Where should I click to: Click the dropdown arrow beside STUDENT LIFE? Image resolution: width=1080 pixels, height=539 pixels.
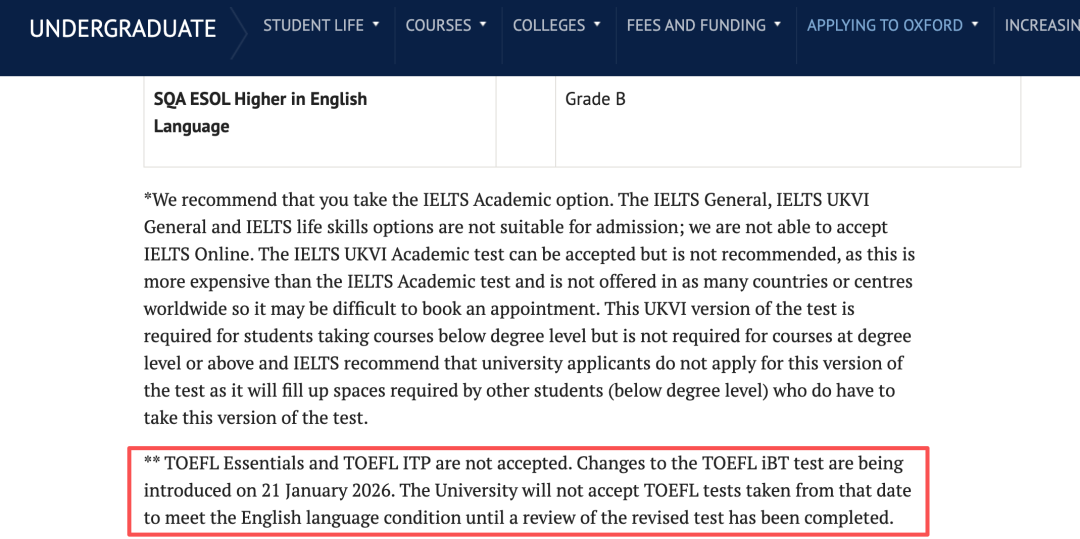tap(376, 25)
